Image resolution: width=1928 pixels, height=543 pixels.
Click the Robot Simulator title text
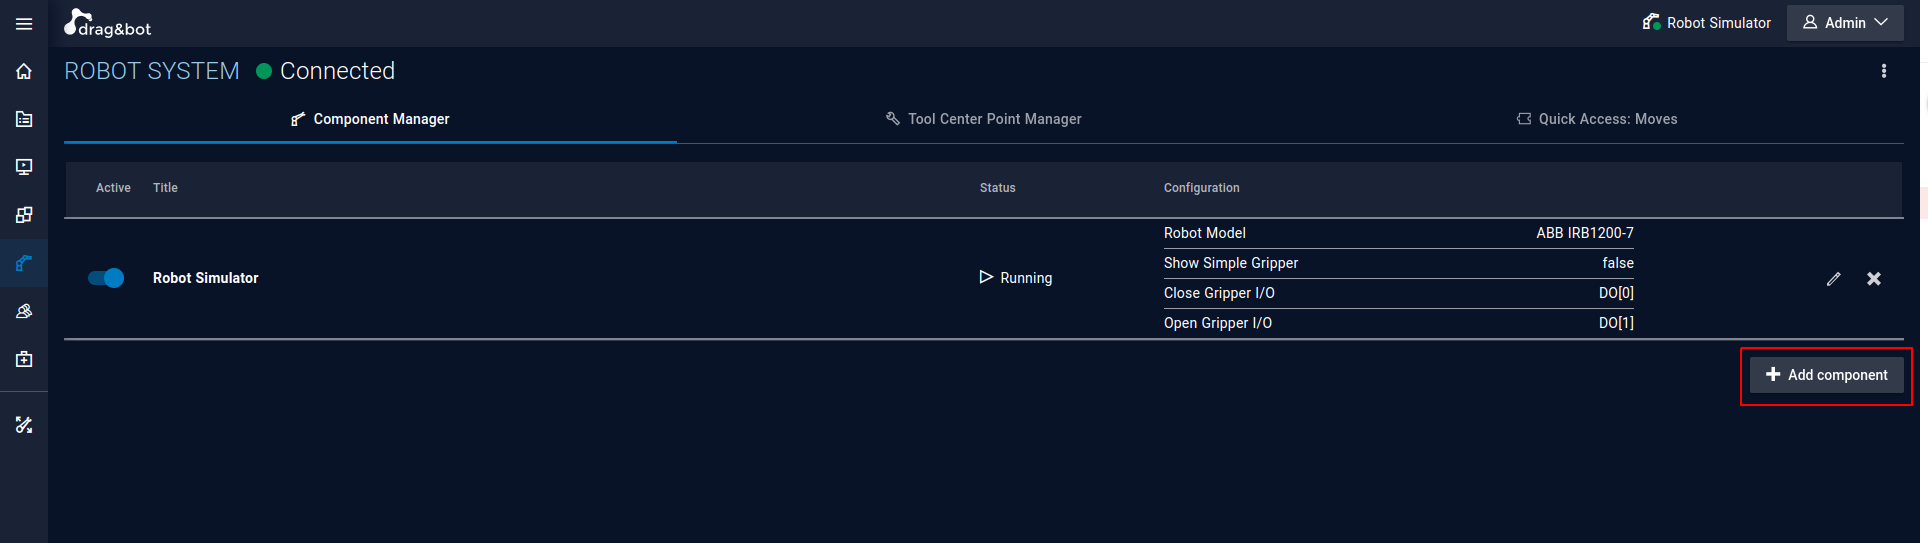pyautogui.click(x=206, y=278)
